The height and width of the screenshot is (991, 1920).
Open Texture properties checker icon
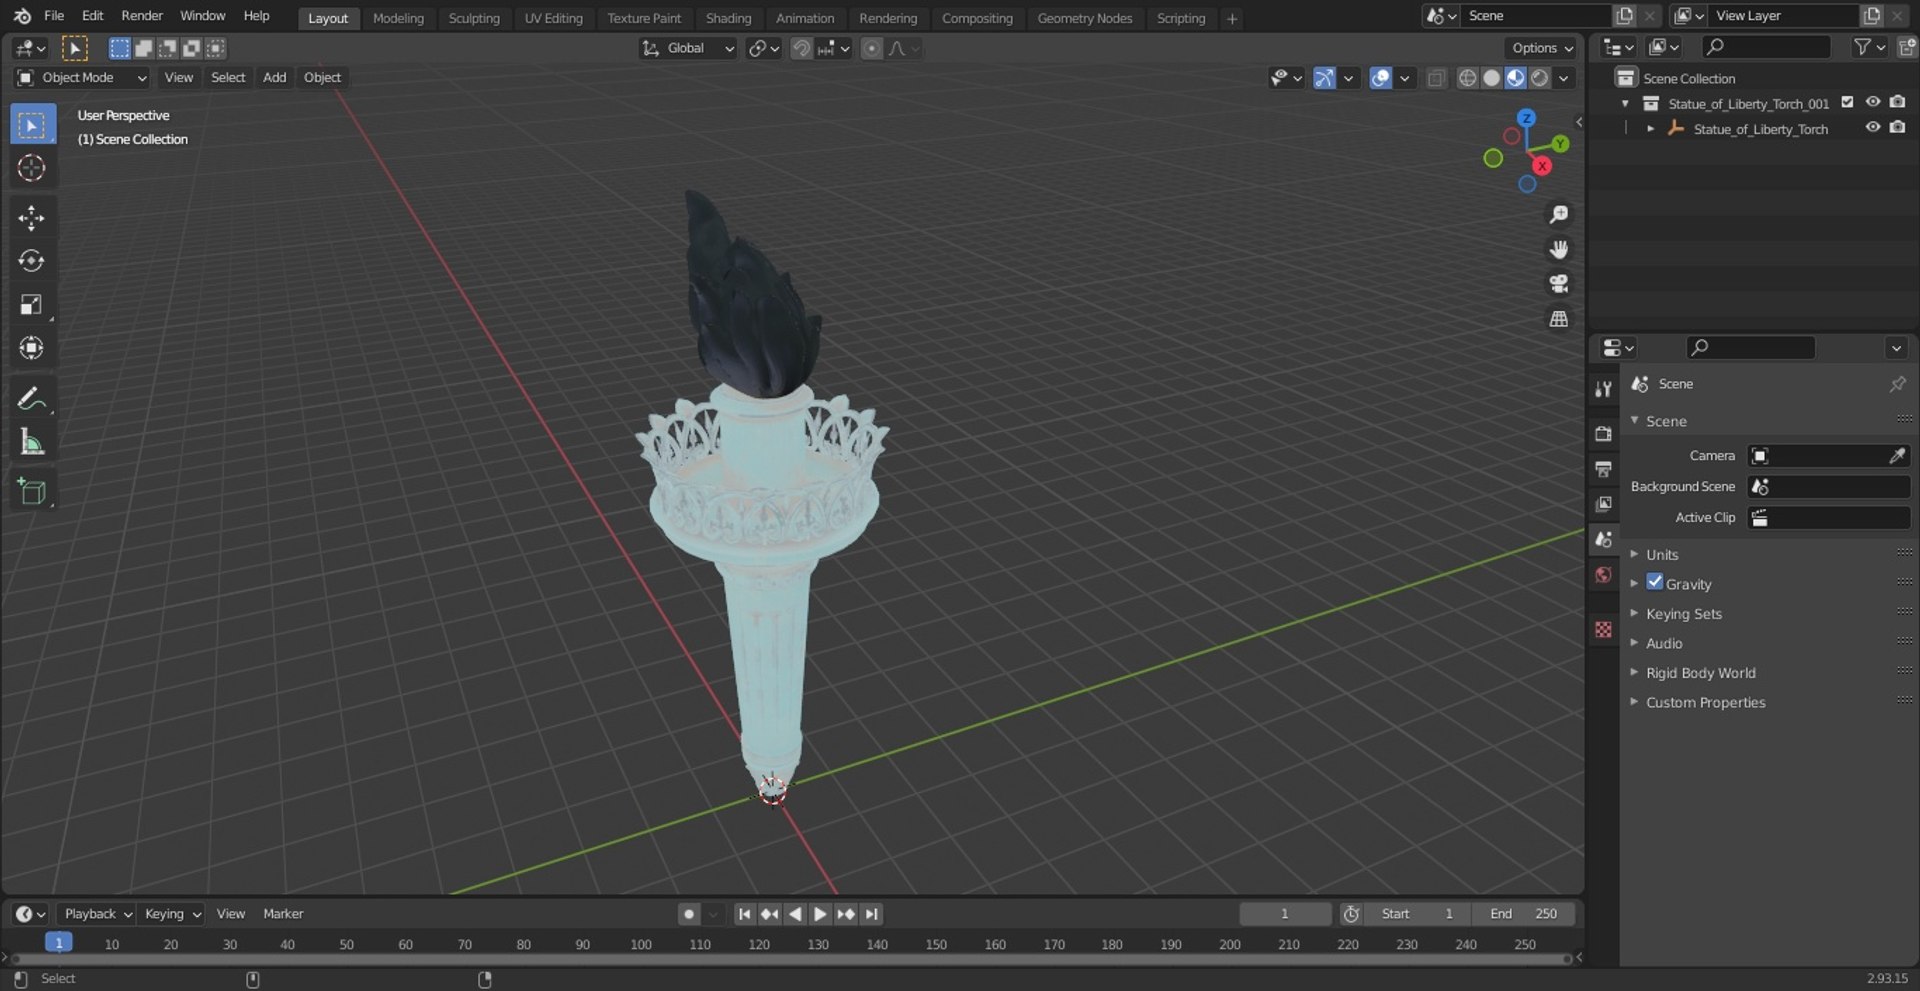pyautogui.click(x=1603, y=630)
